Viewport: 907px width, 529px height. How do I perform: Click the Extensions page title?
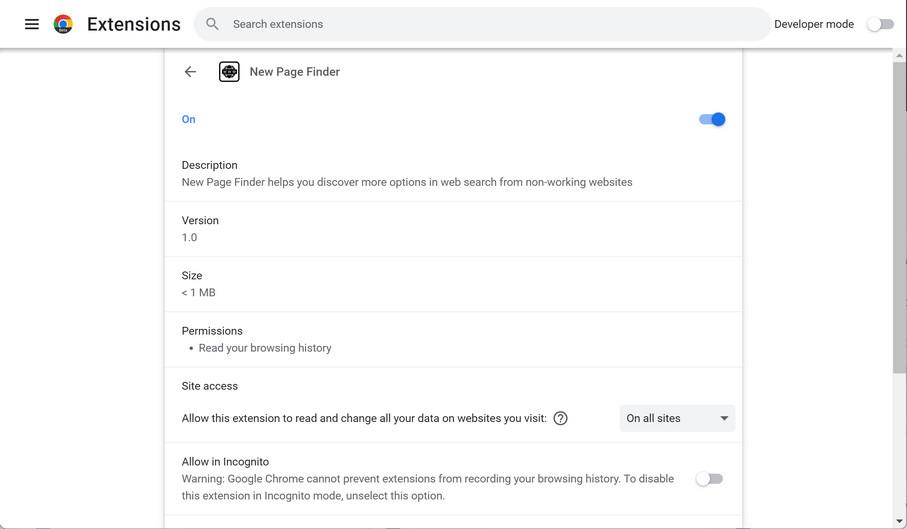[x=134, y=24]
